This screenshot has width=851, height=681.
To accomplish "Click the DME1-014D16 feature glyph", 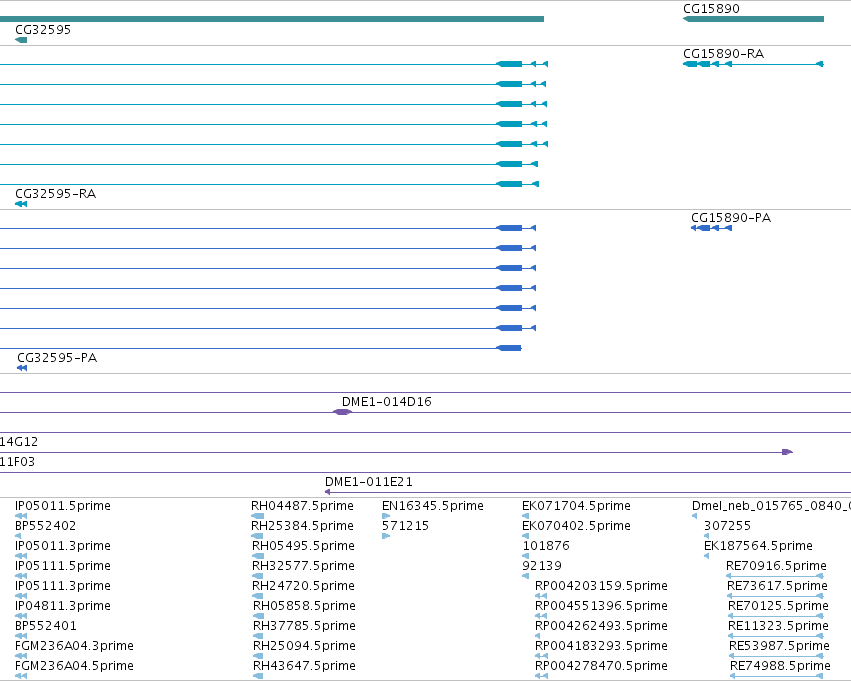I will pyautogui.click(x=342, y=412).
